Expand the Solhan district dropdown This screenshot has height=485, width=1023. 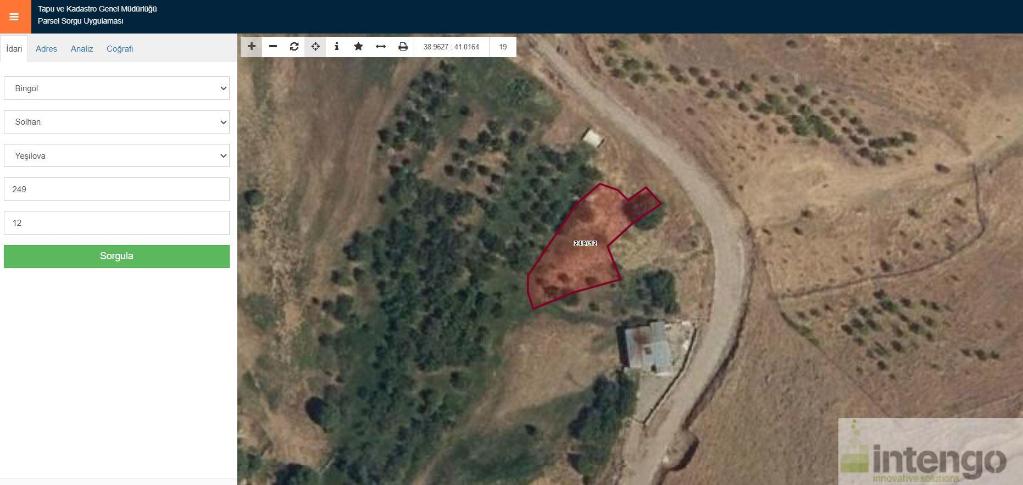pos(117,122)
